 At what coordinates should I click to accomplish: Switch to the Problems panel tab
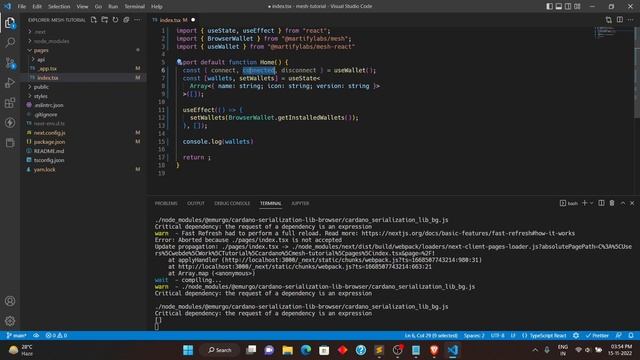(166, 203)
